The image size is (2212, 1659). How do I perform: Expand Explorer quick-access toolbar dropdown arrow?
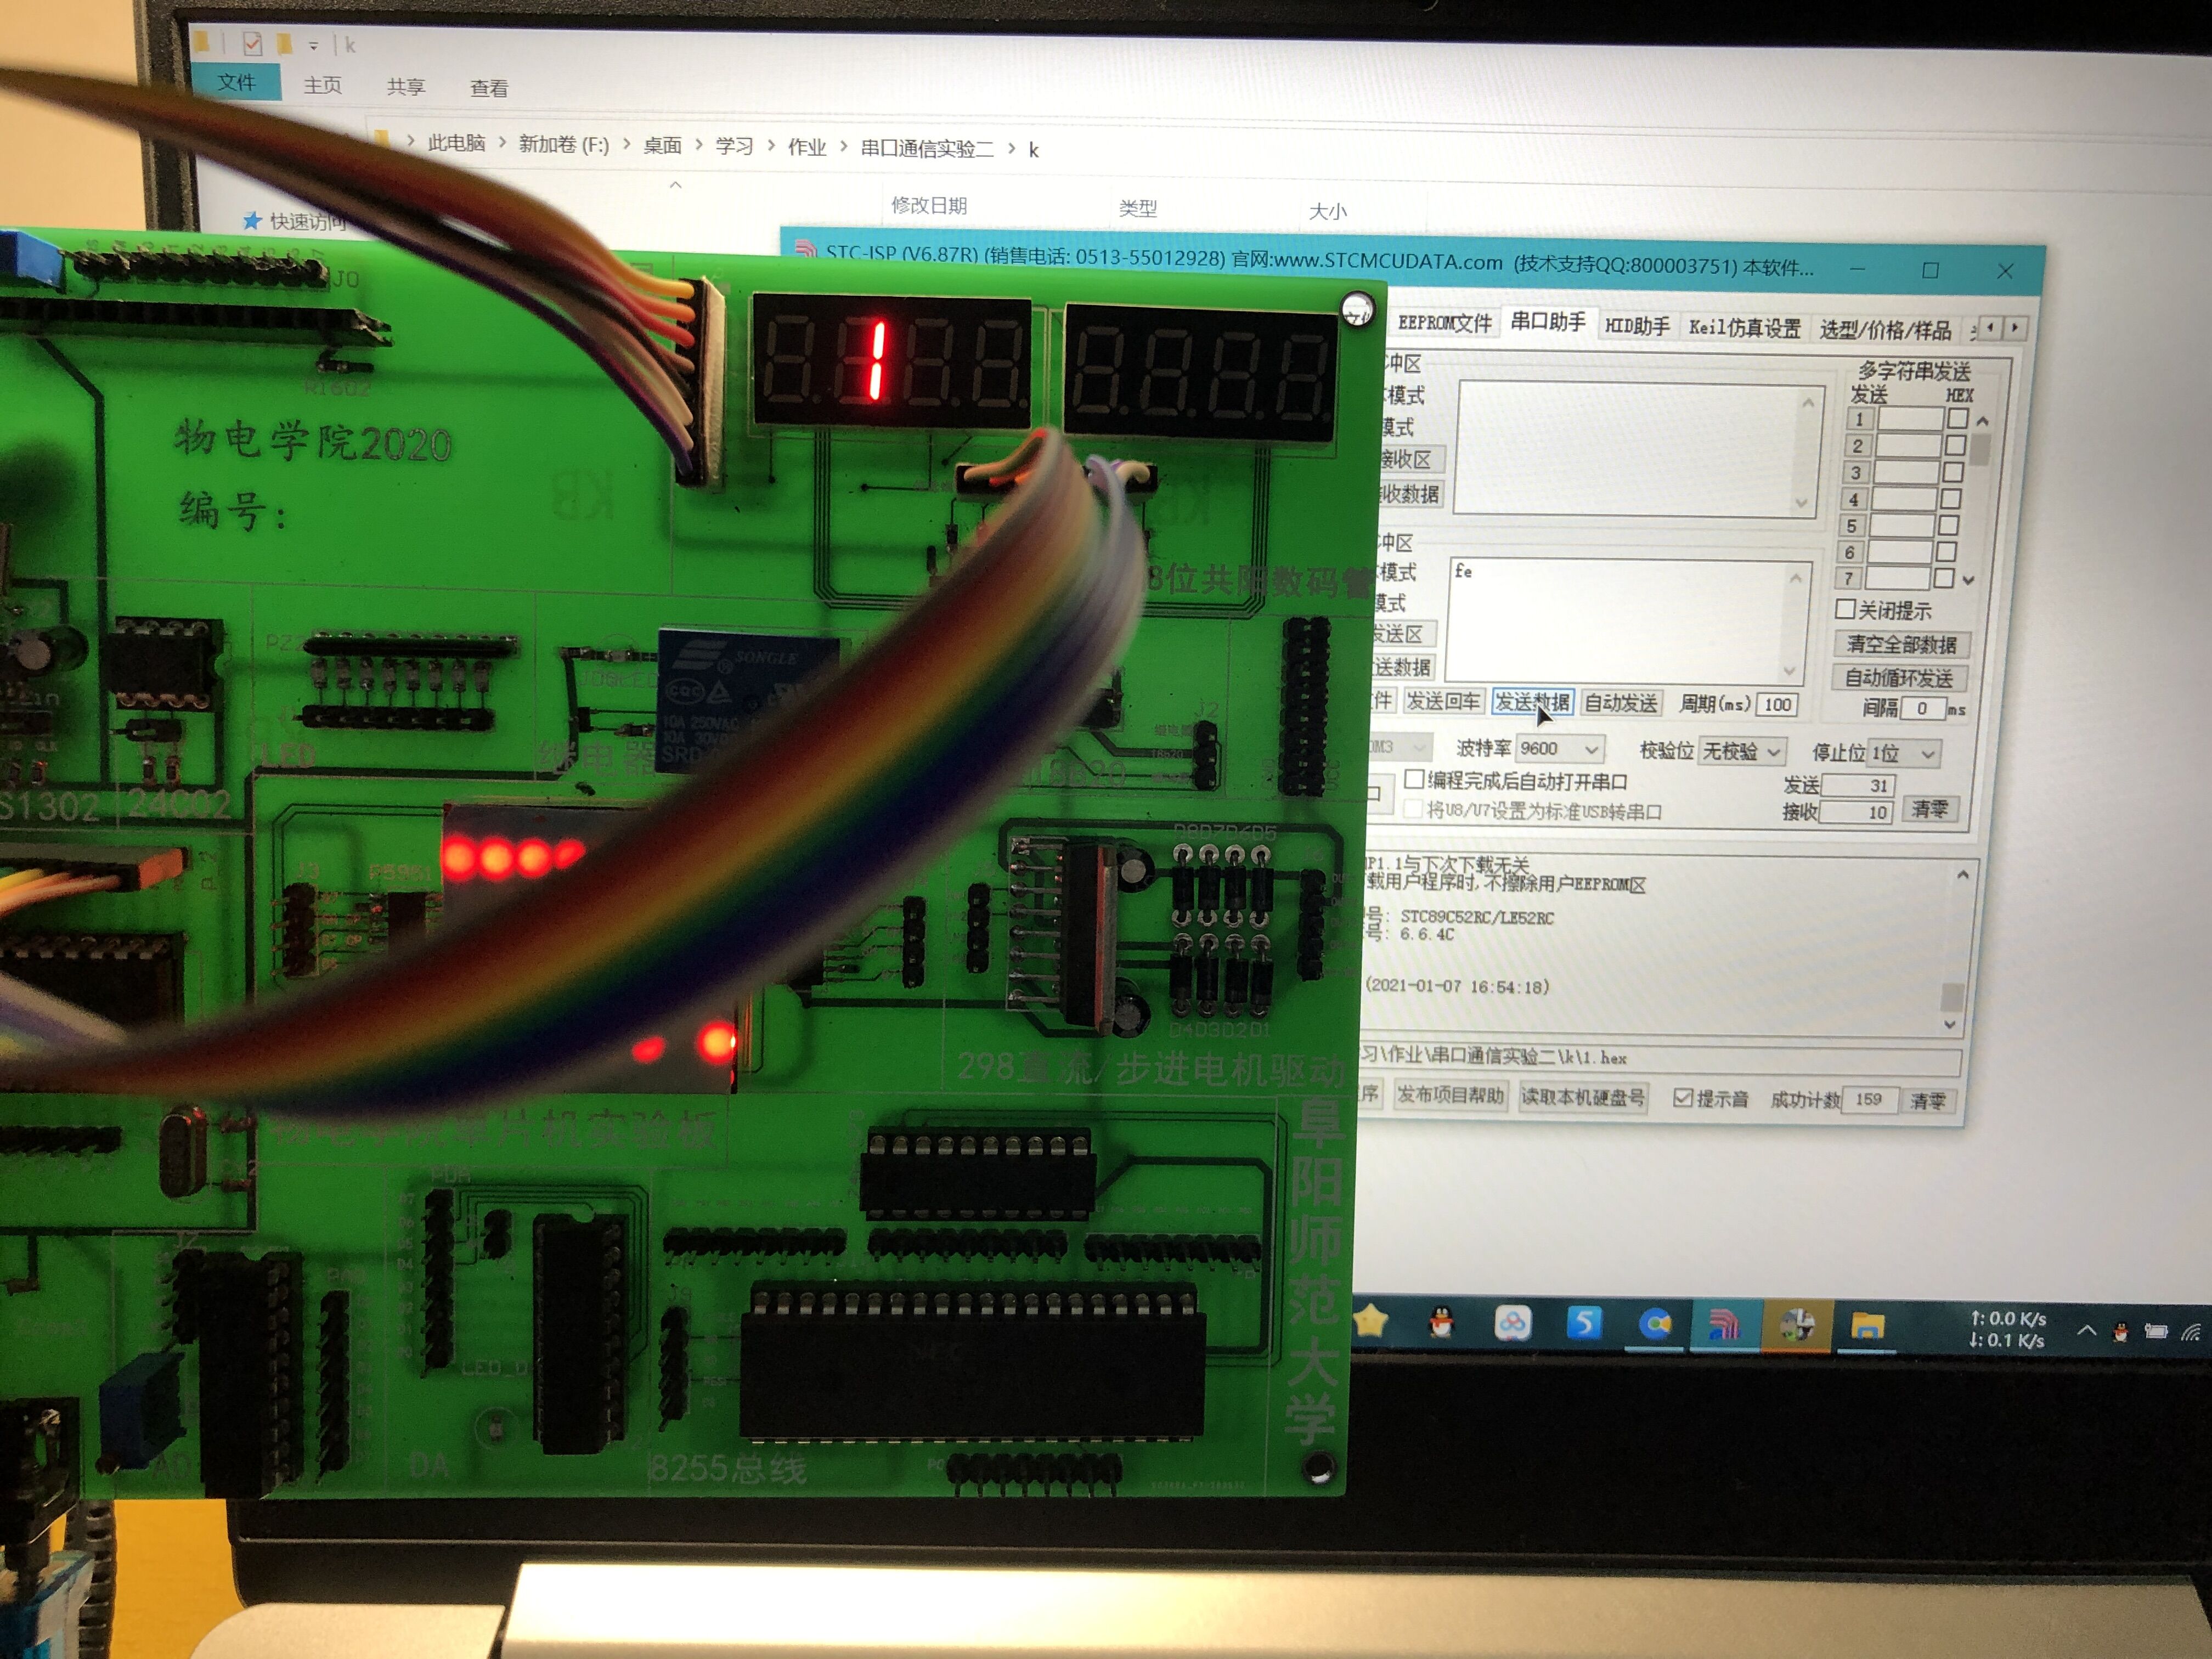(313, 45)
